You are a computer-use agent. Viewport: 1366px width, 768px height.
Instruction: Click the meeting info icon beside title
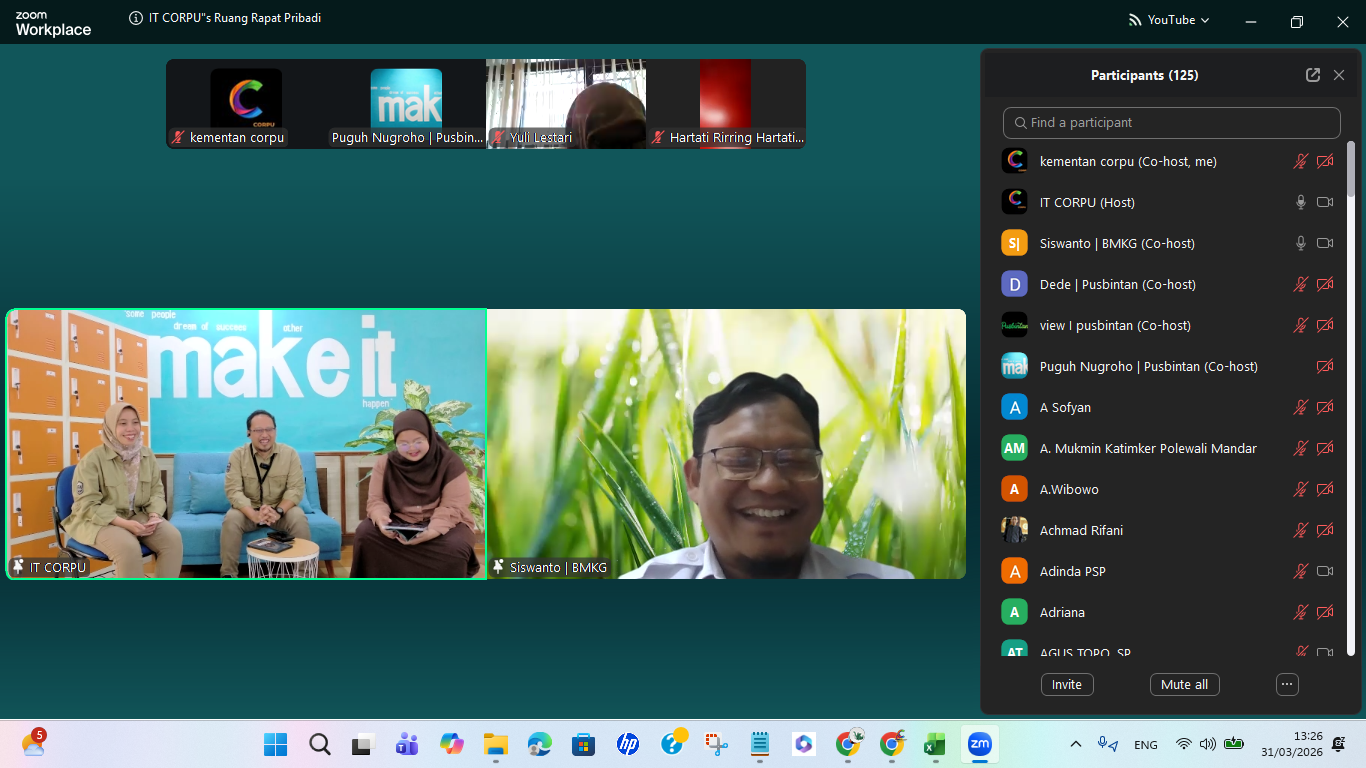136,18
